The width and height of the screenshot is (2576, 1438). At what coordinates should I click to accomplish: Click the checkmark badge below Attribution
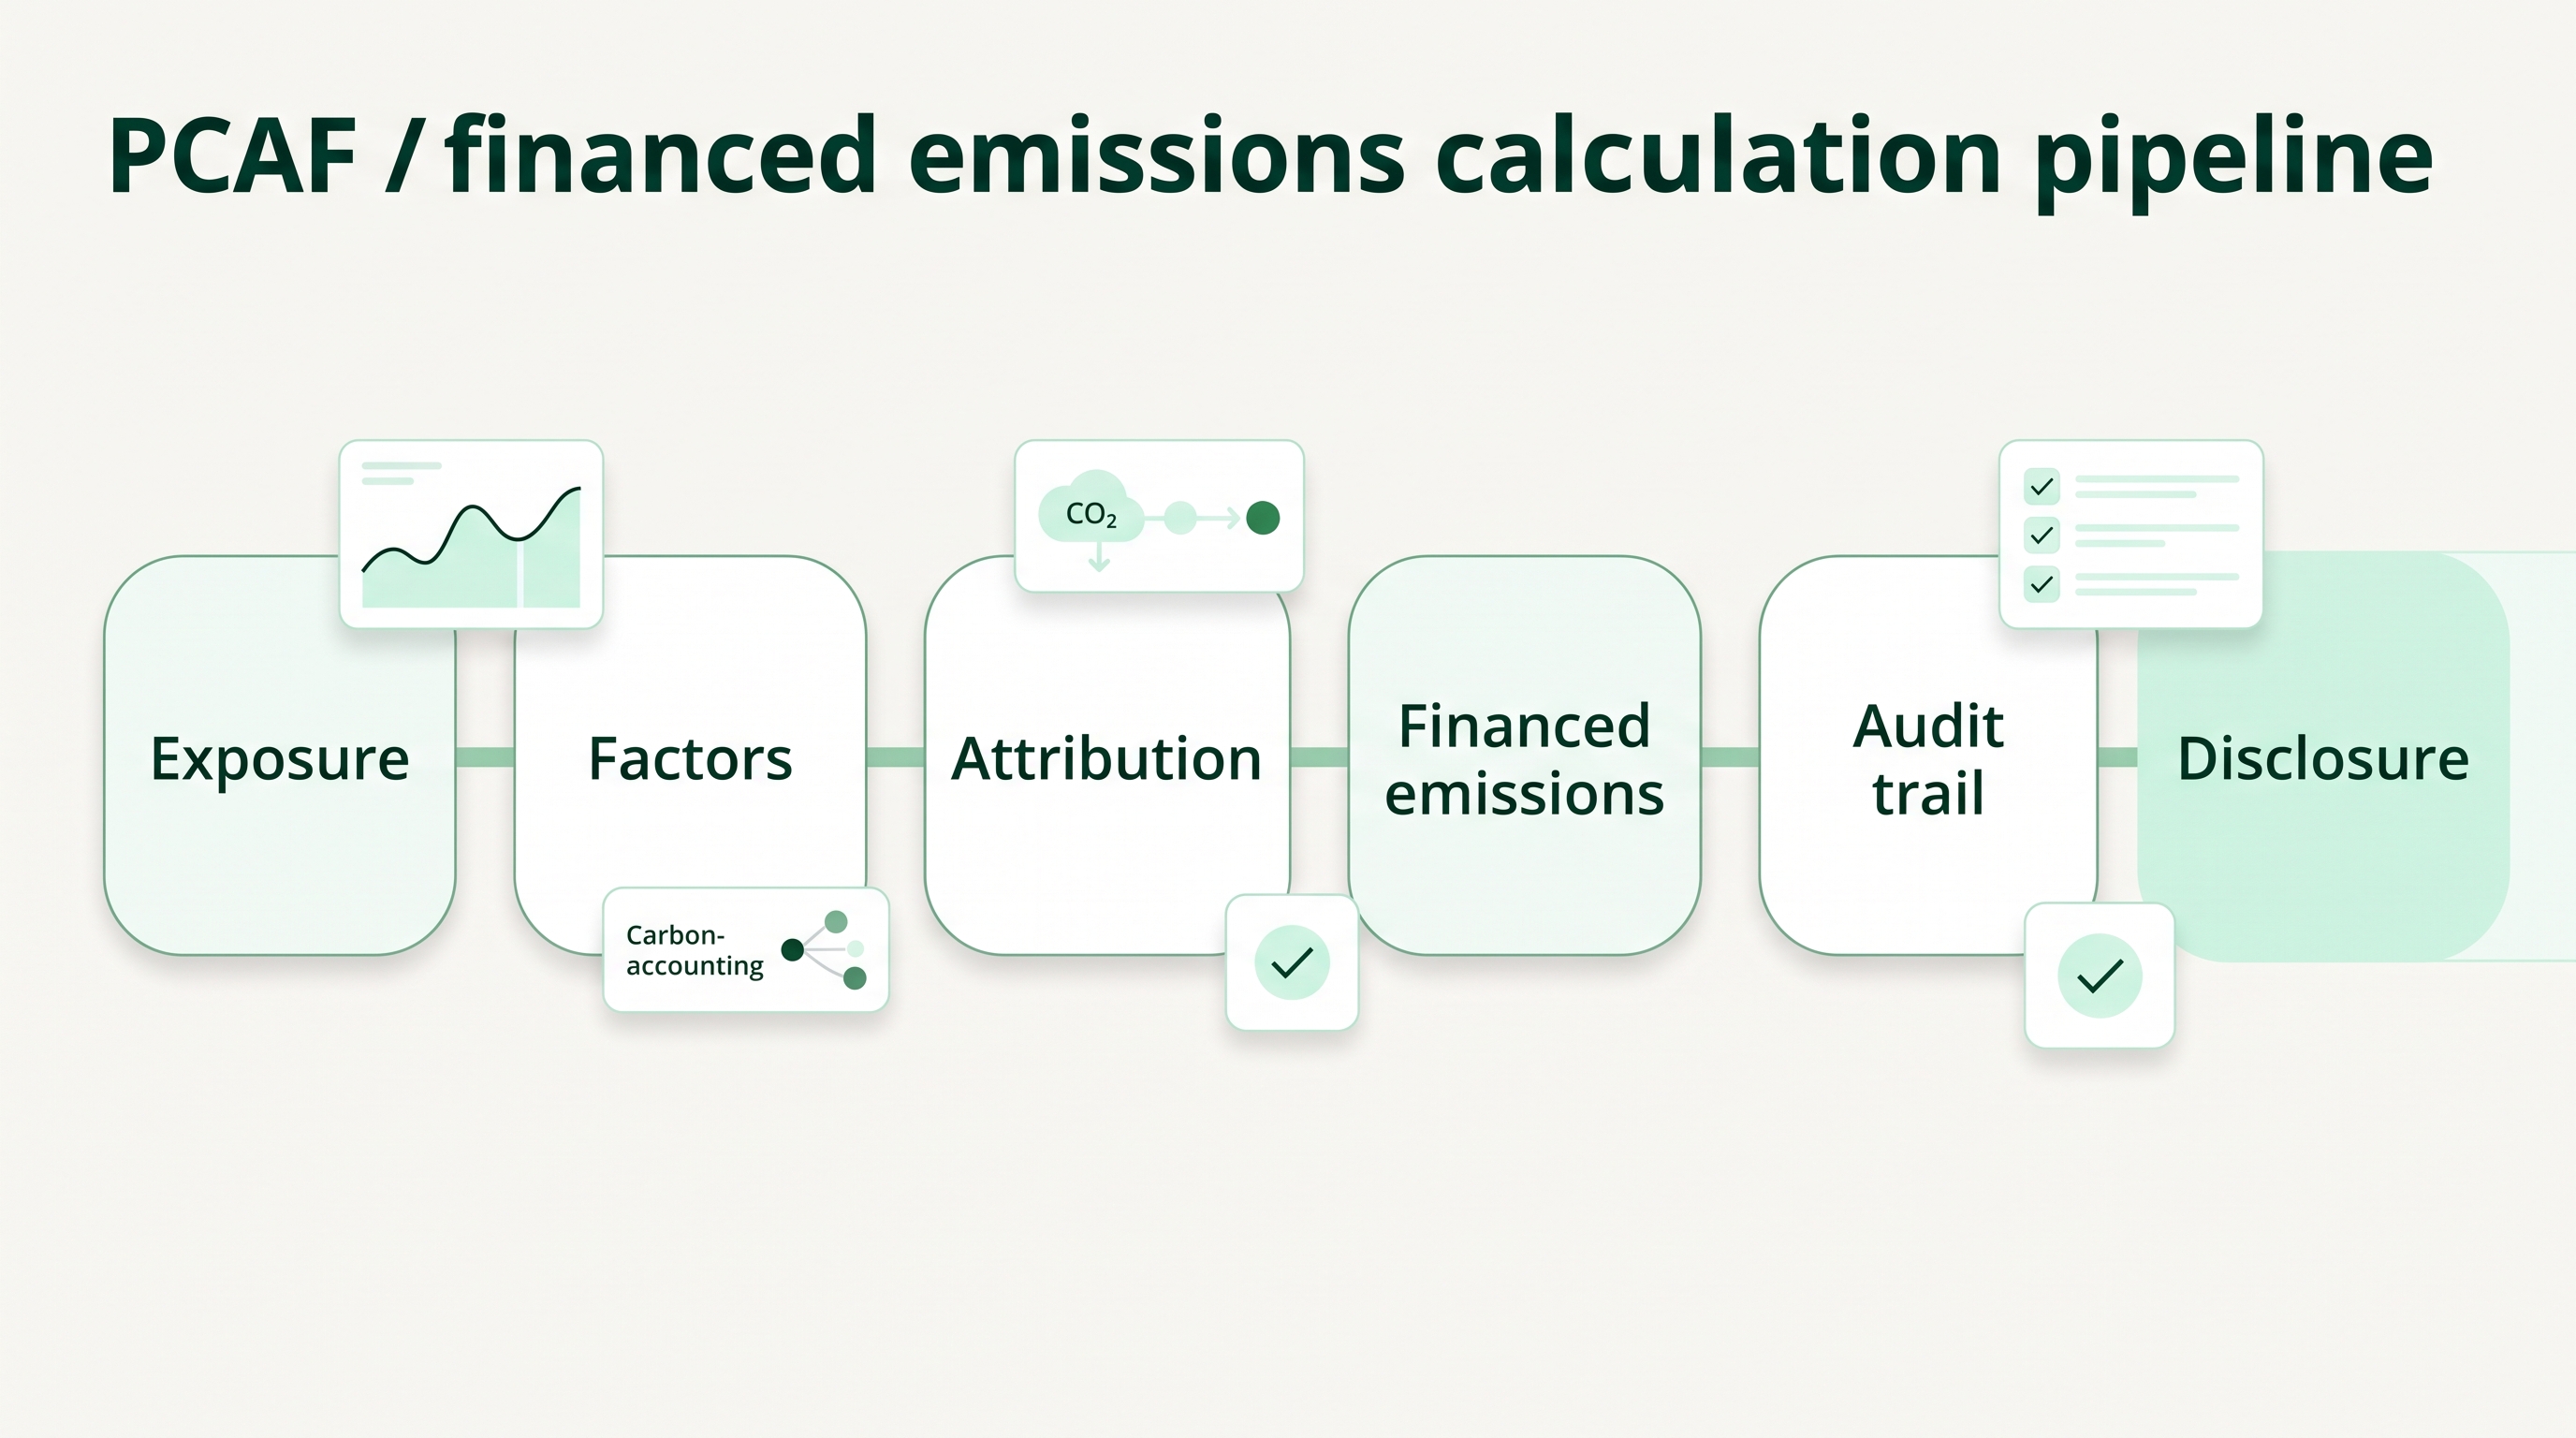click(1292, 963)
